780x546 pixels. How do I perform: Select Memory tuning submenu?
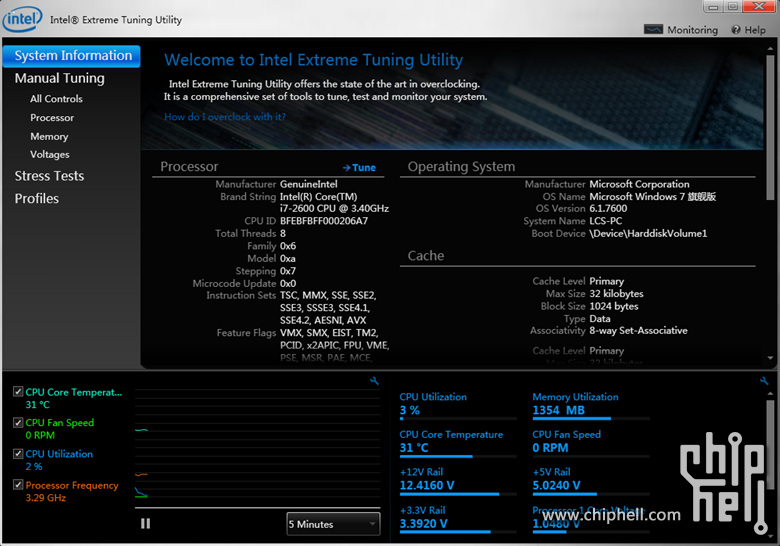49,136
